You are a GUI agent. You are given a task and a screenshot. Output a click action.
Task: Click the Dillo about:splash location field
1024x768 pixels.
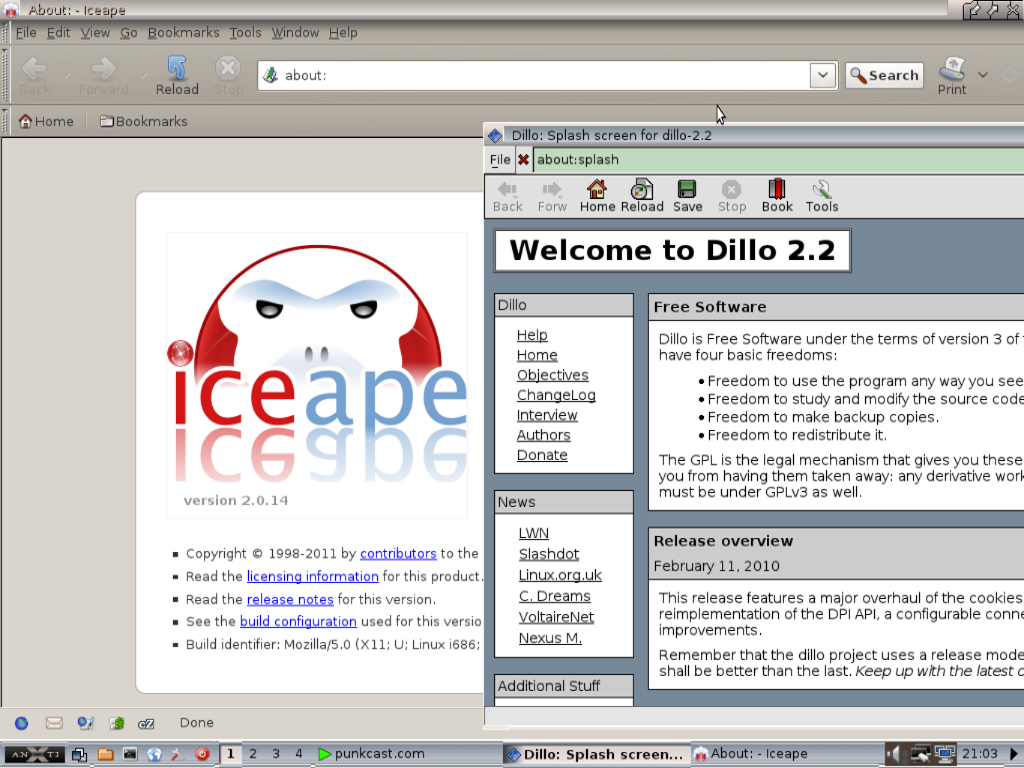coord(778,160)
